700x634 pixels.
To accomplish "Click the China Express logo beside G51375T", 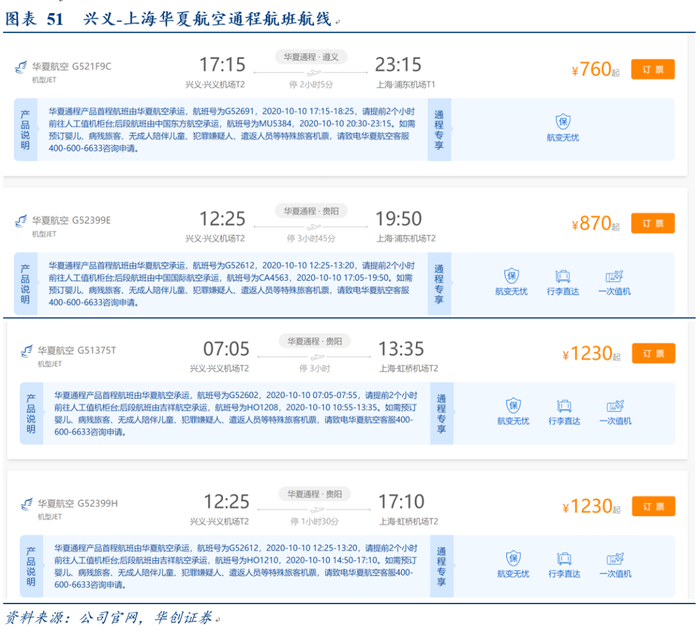I will (26, 351).
